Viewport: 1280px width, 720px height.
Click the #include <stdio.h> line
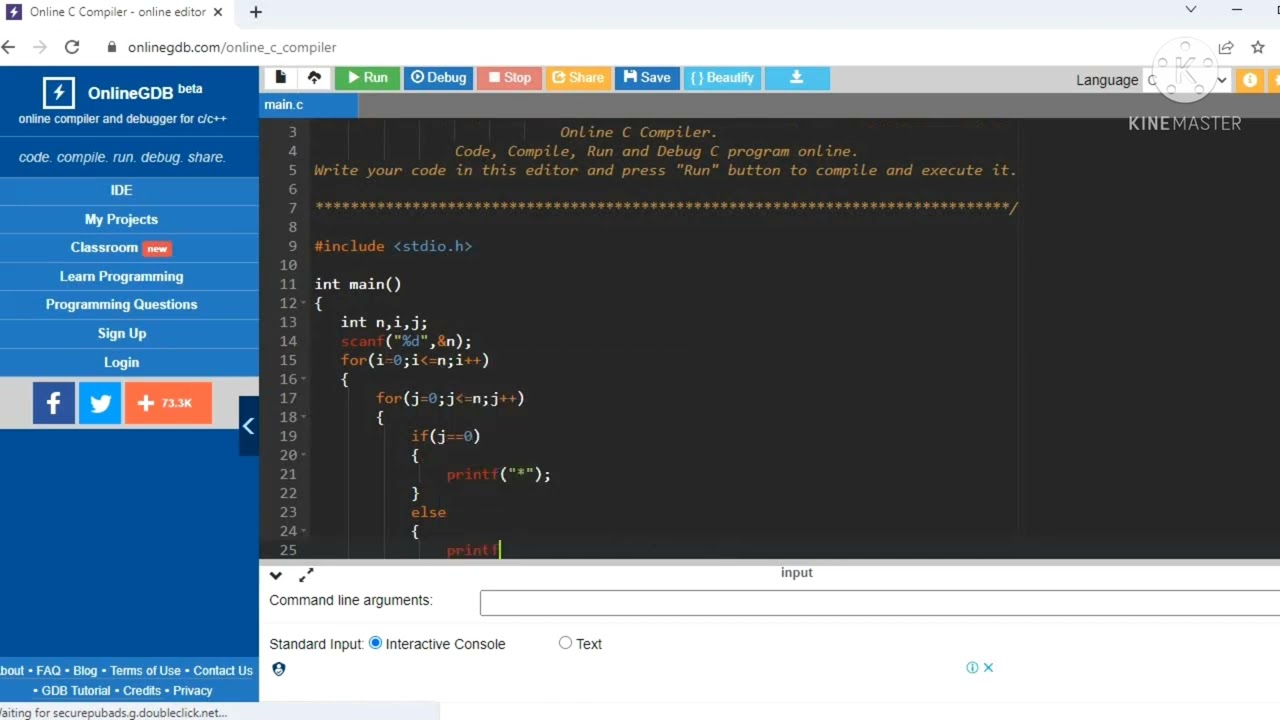393,246
